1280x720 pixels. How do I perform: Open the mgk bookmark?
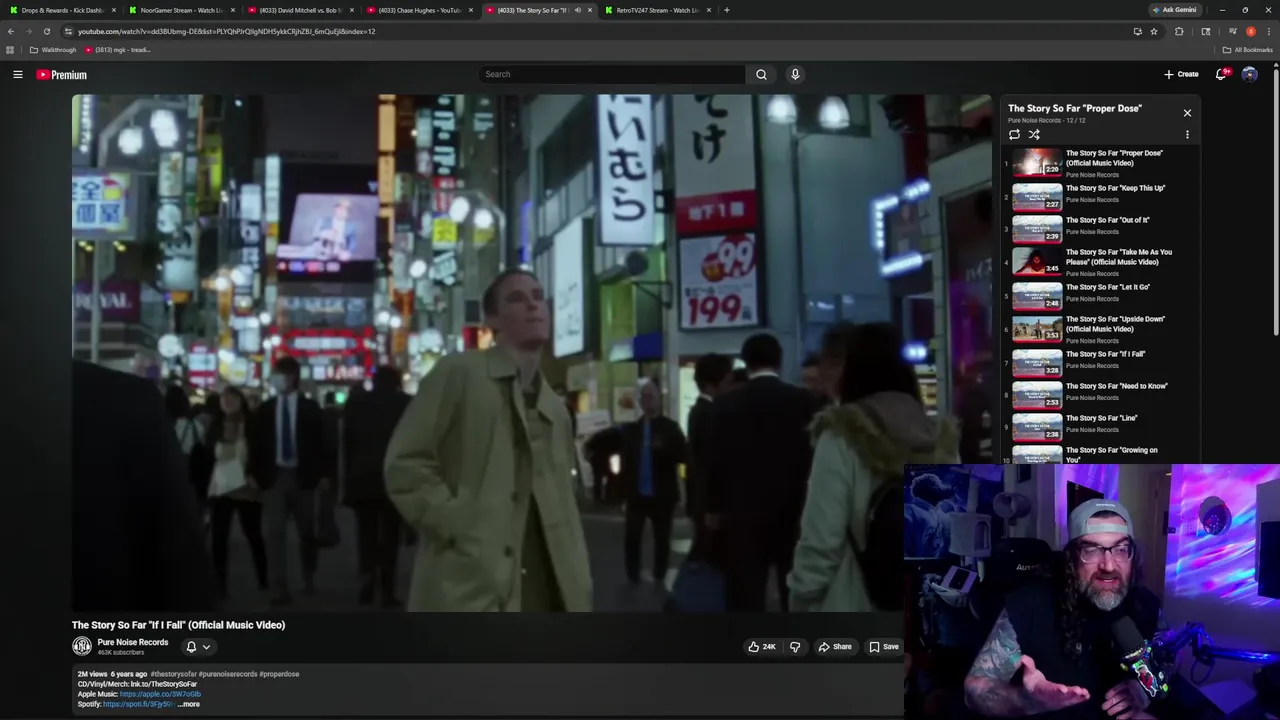point(118,50)
